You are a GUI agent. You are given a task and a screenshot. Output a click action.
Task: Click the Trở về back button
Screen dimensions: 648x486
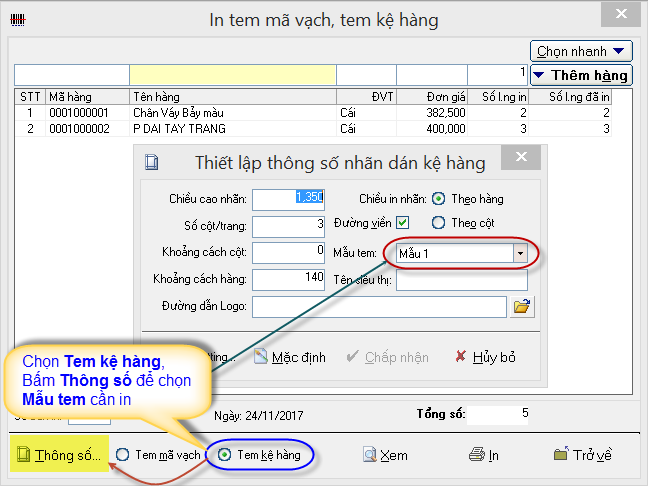pyautogui.click(x=582, y=455)
